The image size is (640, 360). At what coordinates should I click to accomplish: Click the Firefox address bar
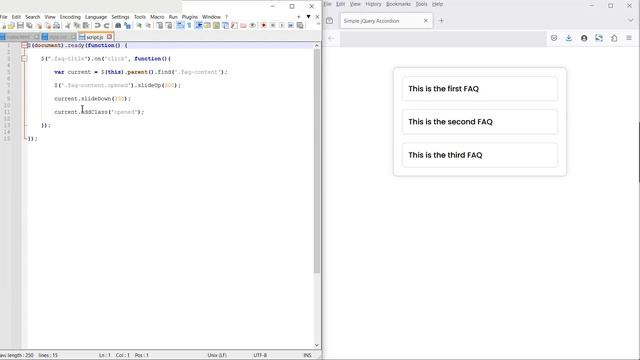tap(443, 38)
